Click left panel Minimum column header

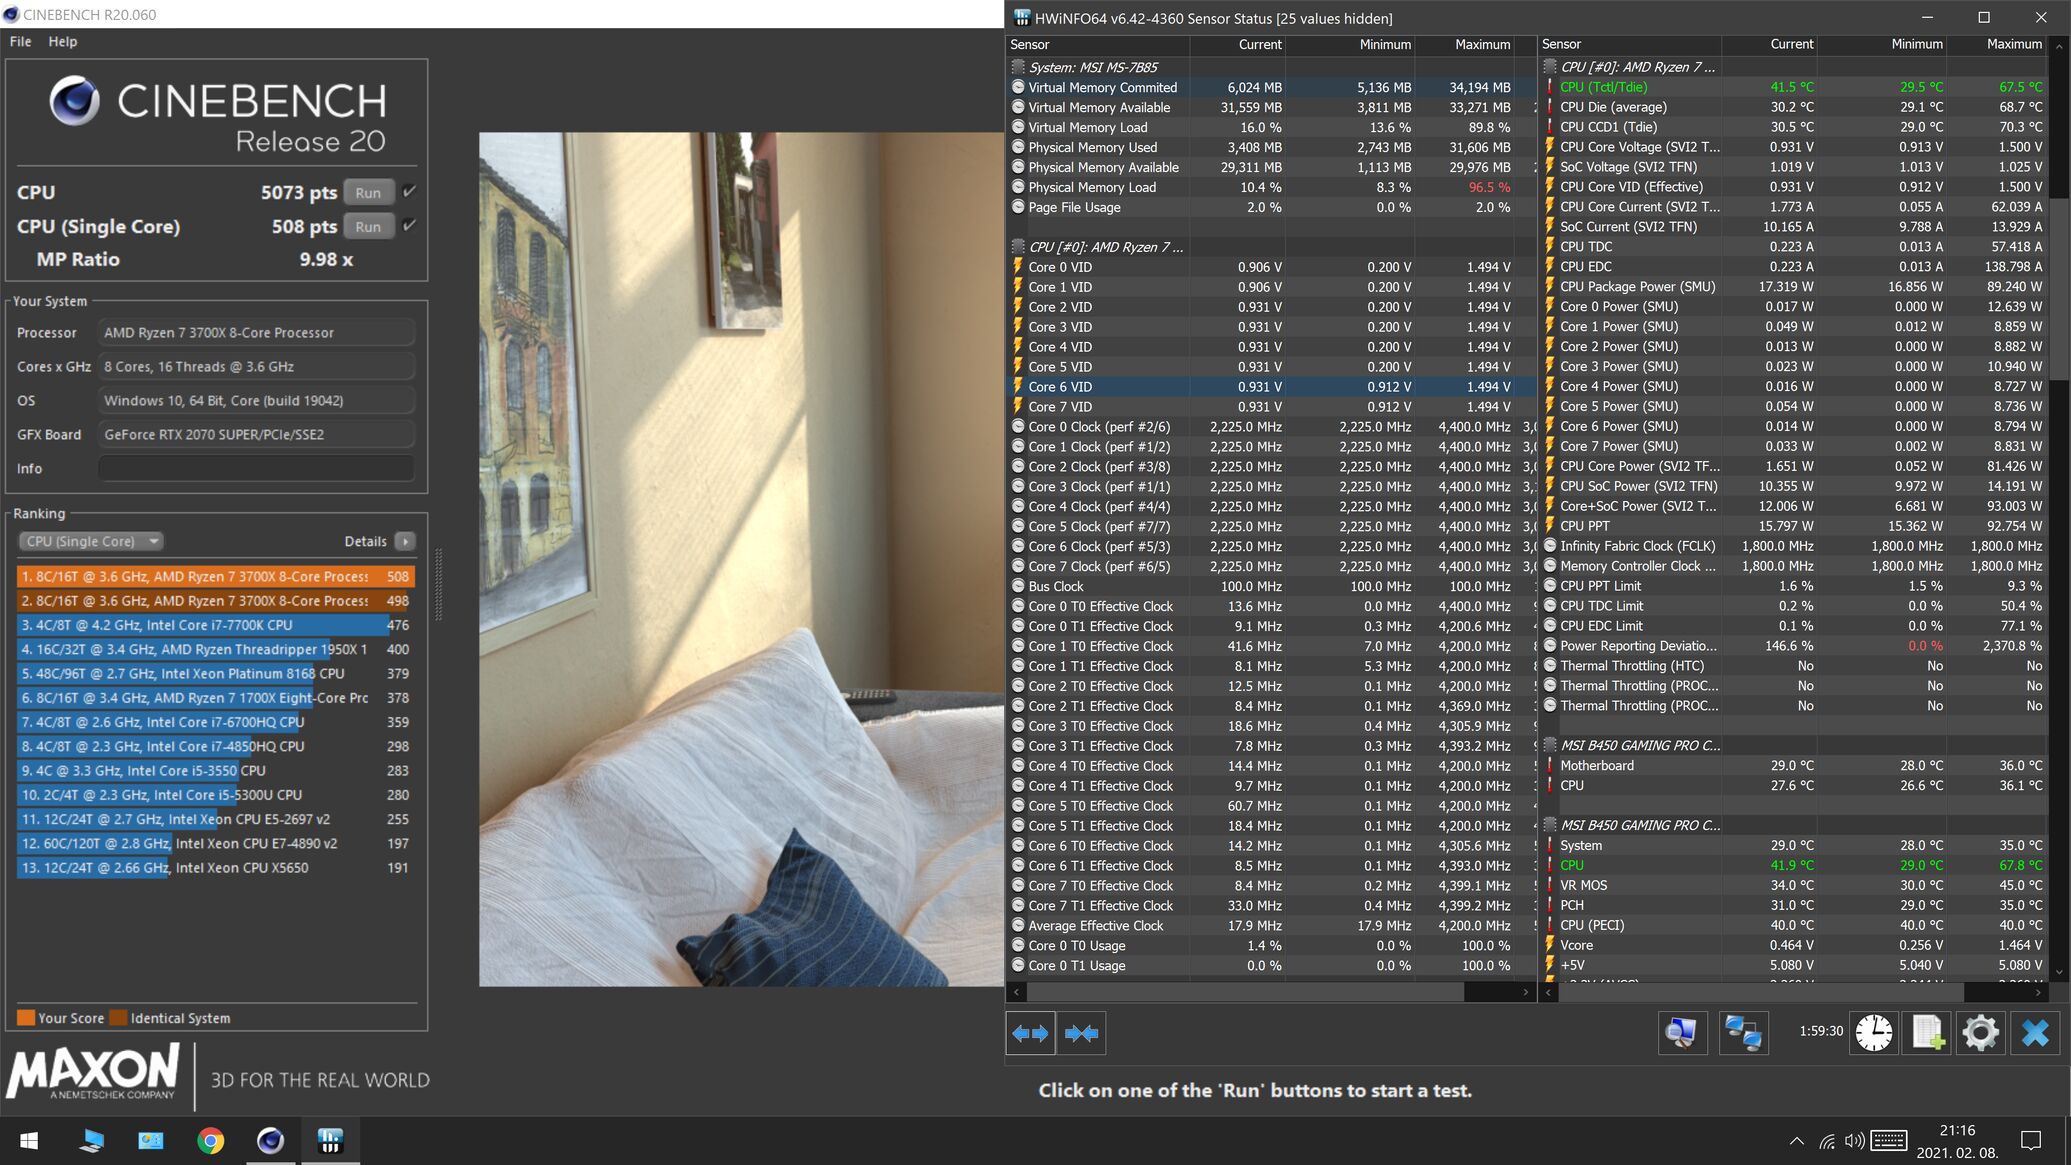click(x=1350, y=44)
